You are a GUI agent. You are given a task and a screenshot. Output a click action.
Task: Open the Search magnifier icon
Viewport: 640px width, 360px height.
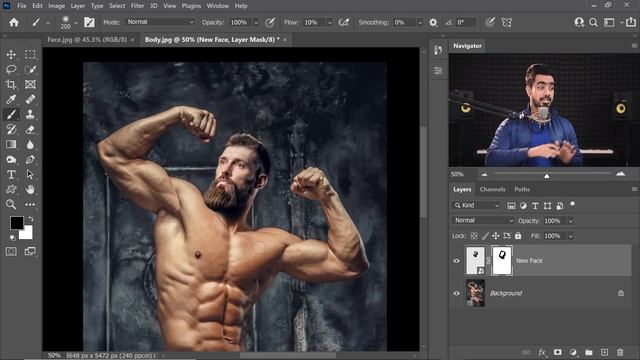coord(593,22)
